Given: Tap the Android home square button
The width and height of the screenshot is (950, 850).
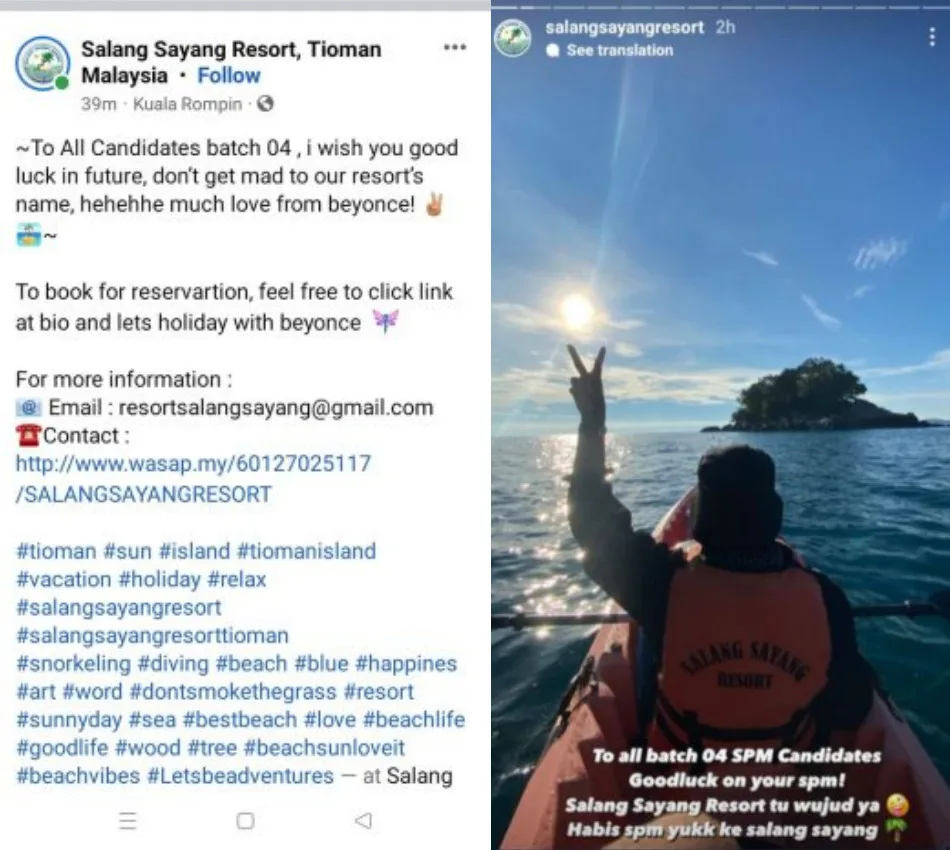Looking at the screenshot, I should point(245,821).
